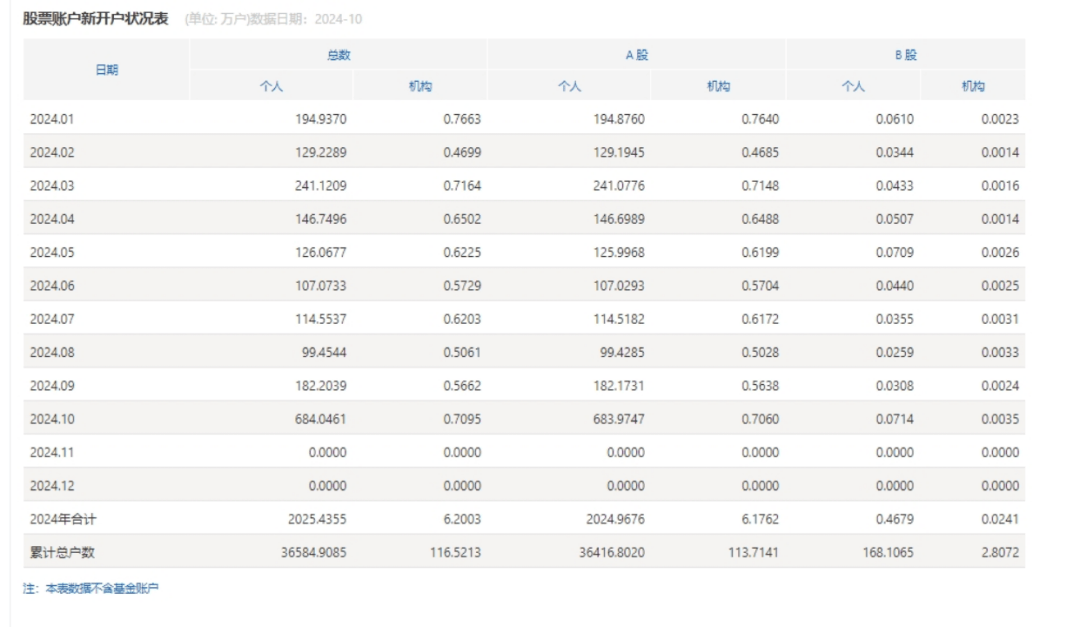The image size is (1080, 627).
Task: Click the value 99.4544
Action: (x=324, y=352)
